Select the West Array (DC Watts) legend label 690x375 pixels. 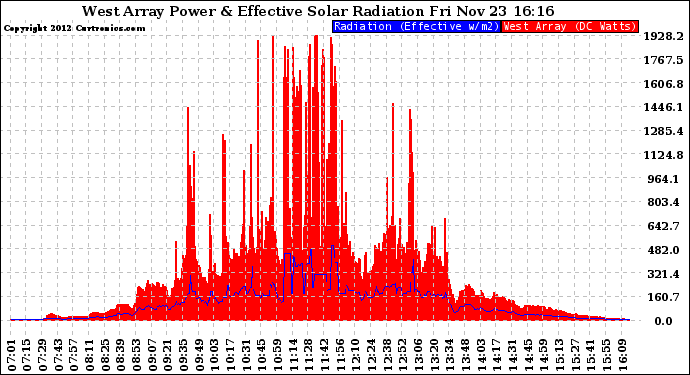coord(570,26)
